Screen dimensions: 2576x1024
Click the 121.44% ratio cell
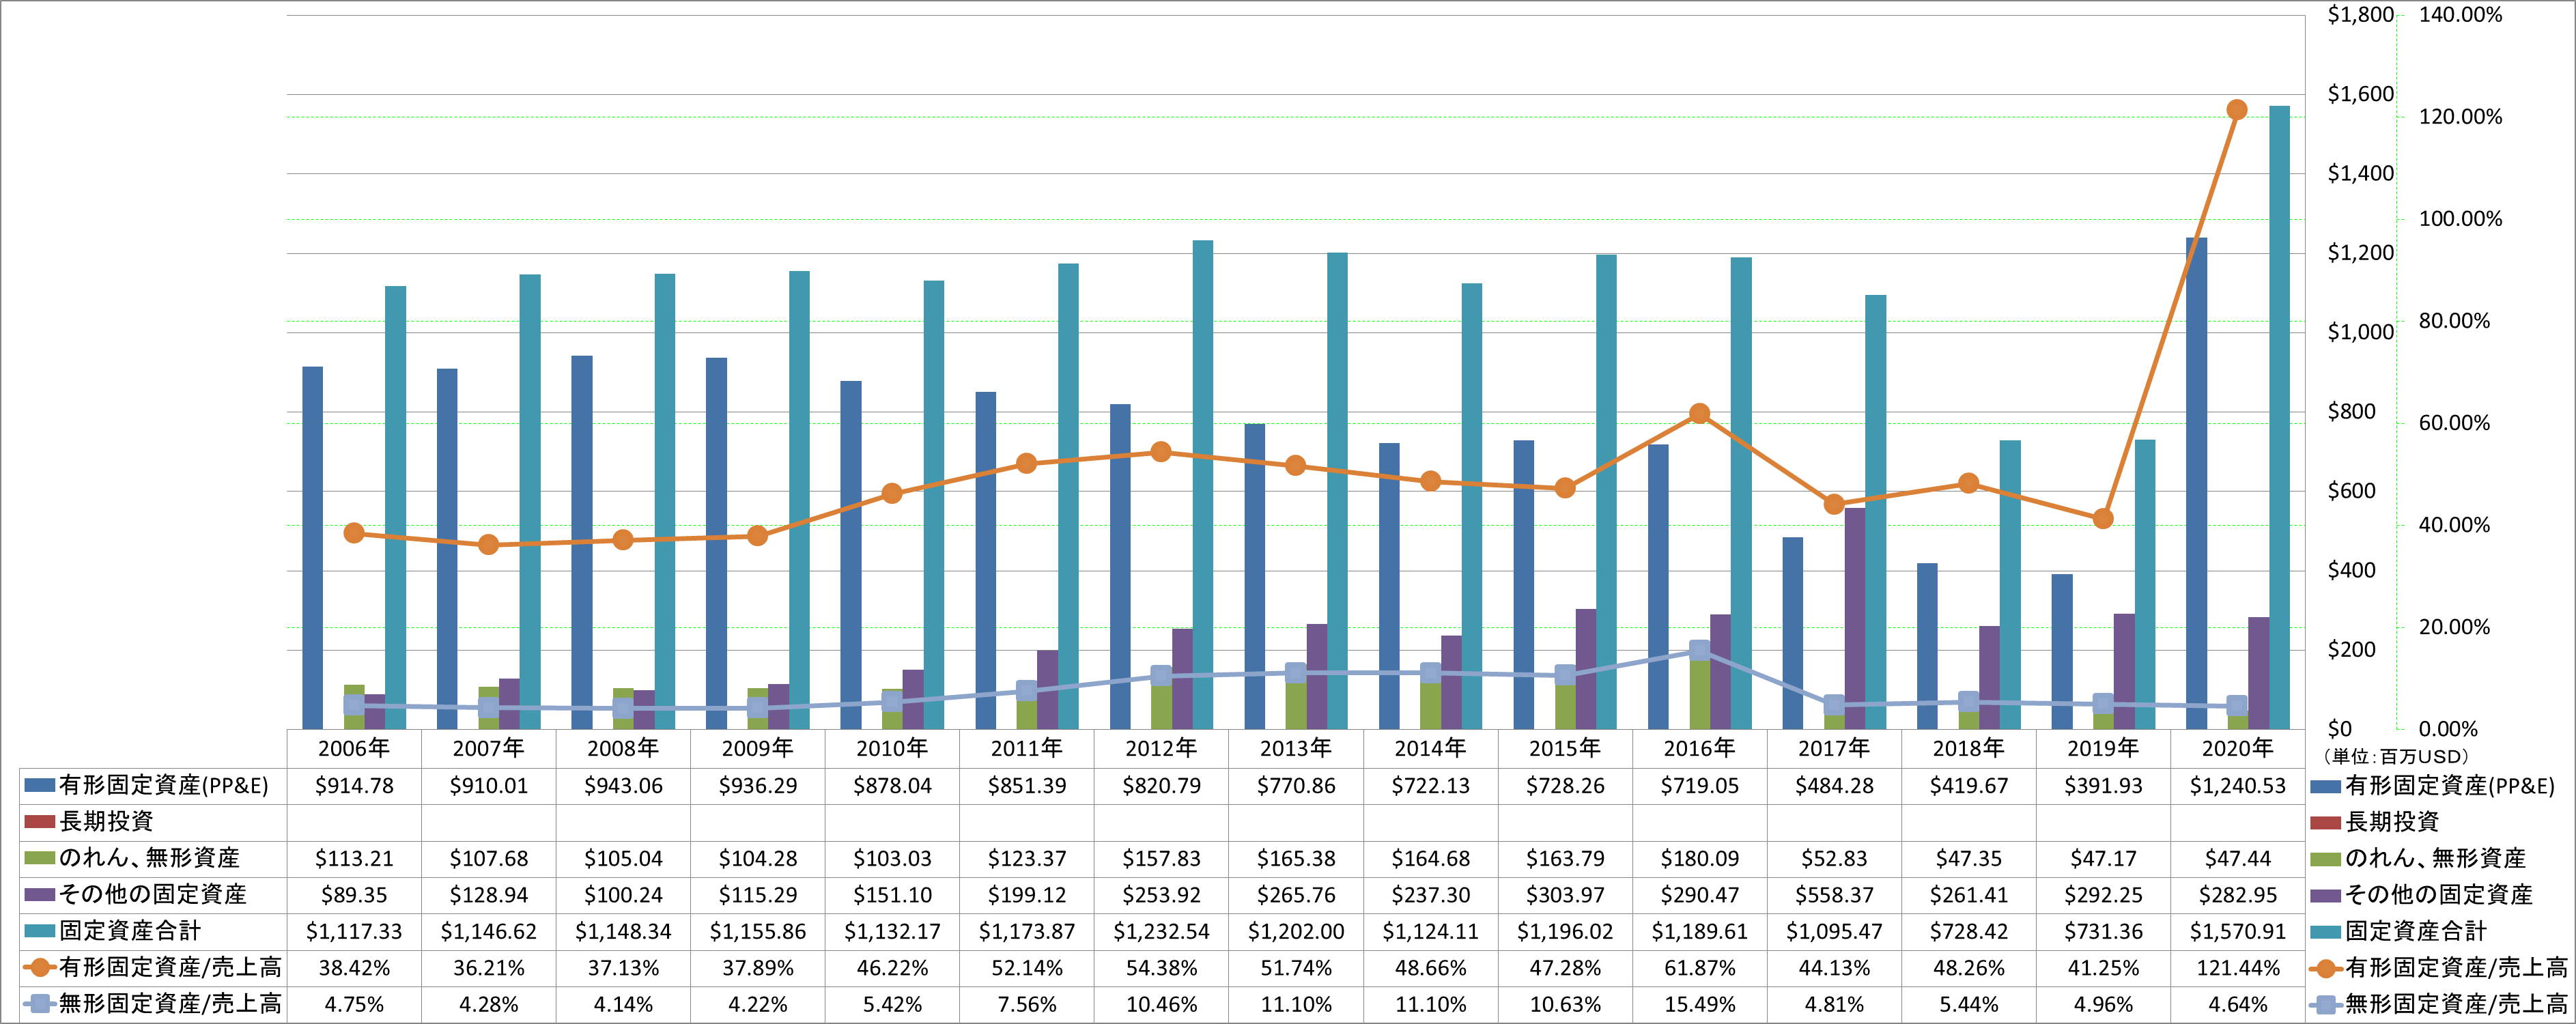pos(2237,968)
